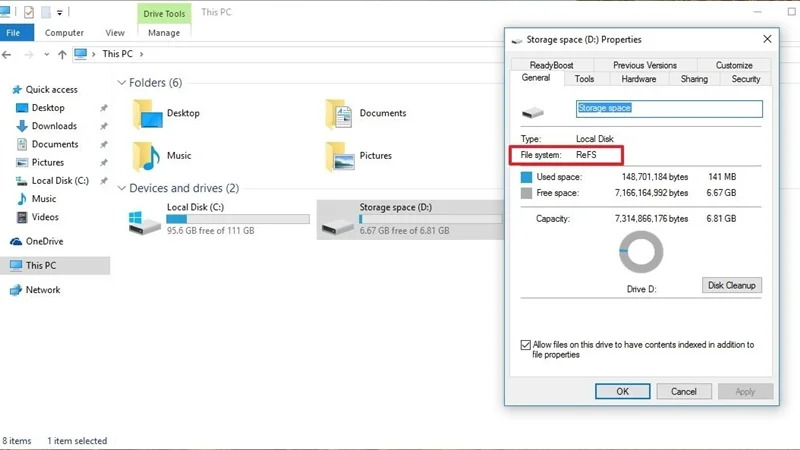Switch to the ReadyBoost tab in Properties
The width and height of the screenshot is (800, 450).
552,65
